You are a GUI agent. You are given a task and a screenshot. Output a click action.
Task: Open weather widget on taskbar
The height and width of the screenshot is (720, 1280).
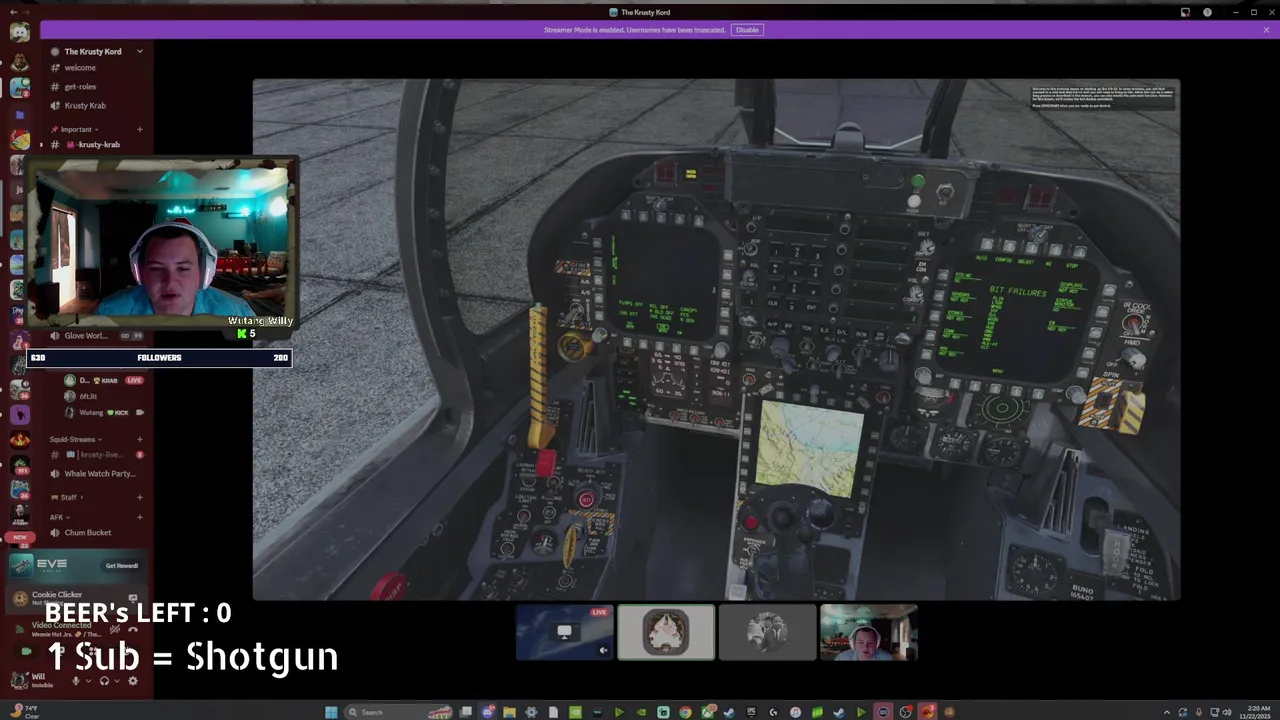point(24,712)
